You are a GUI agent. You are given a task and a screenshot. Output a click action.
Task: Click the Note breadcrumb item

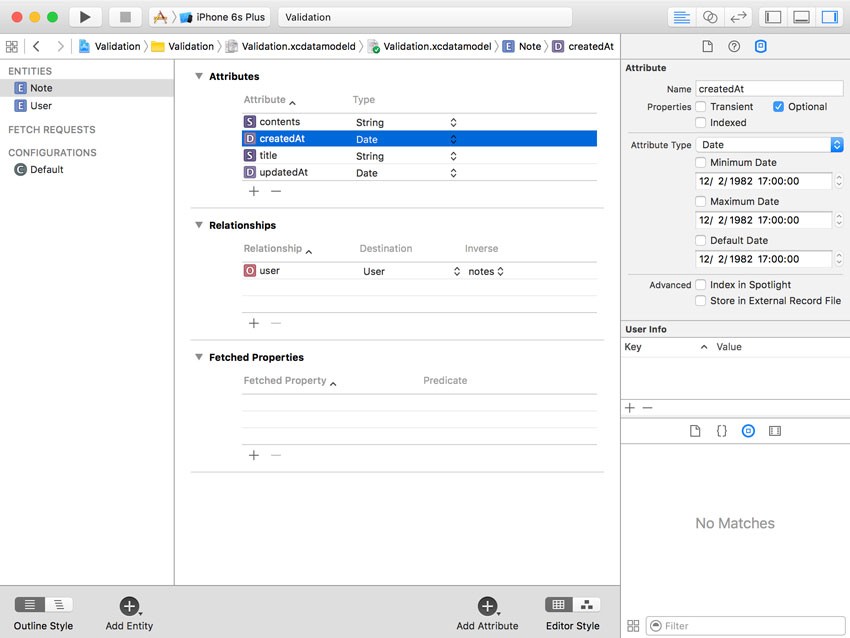[x=522, y=47]
